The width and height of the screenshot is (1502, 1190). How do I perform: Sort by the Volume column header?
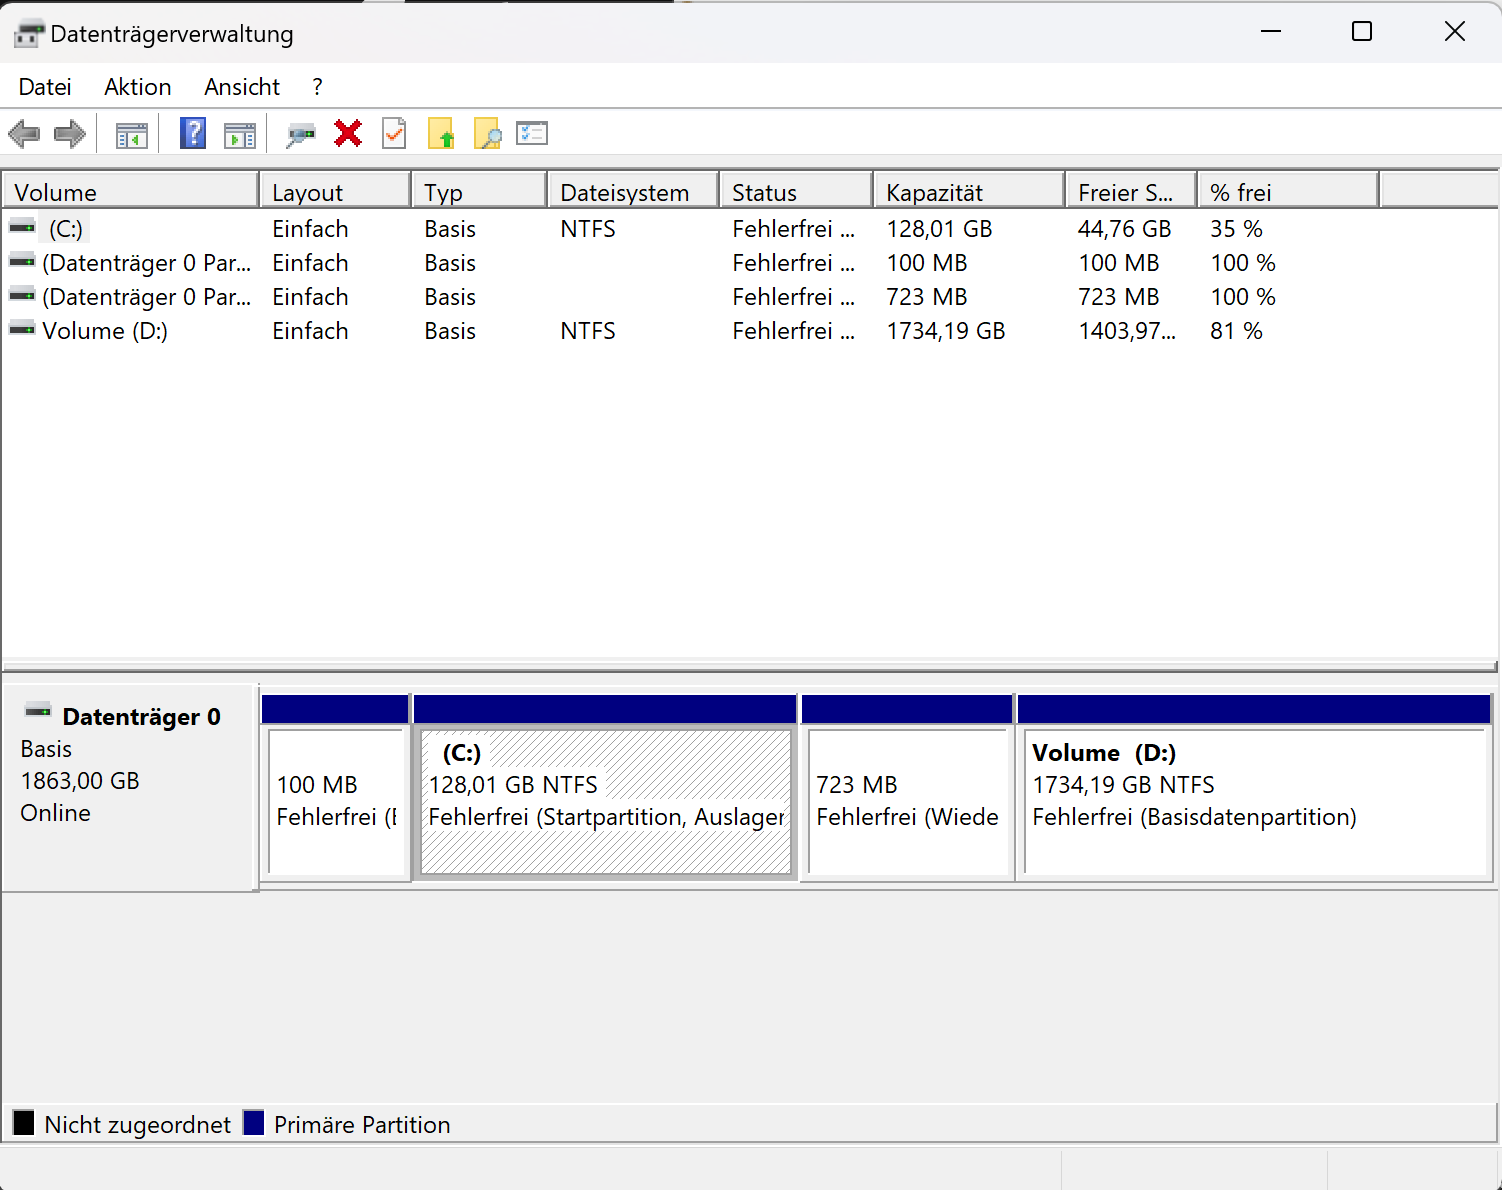pos(131,192)
